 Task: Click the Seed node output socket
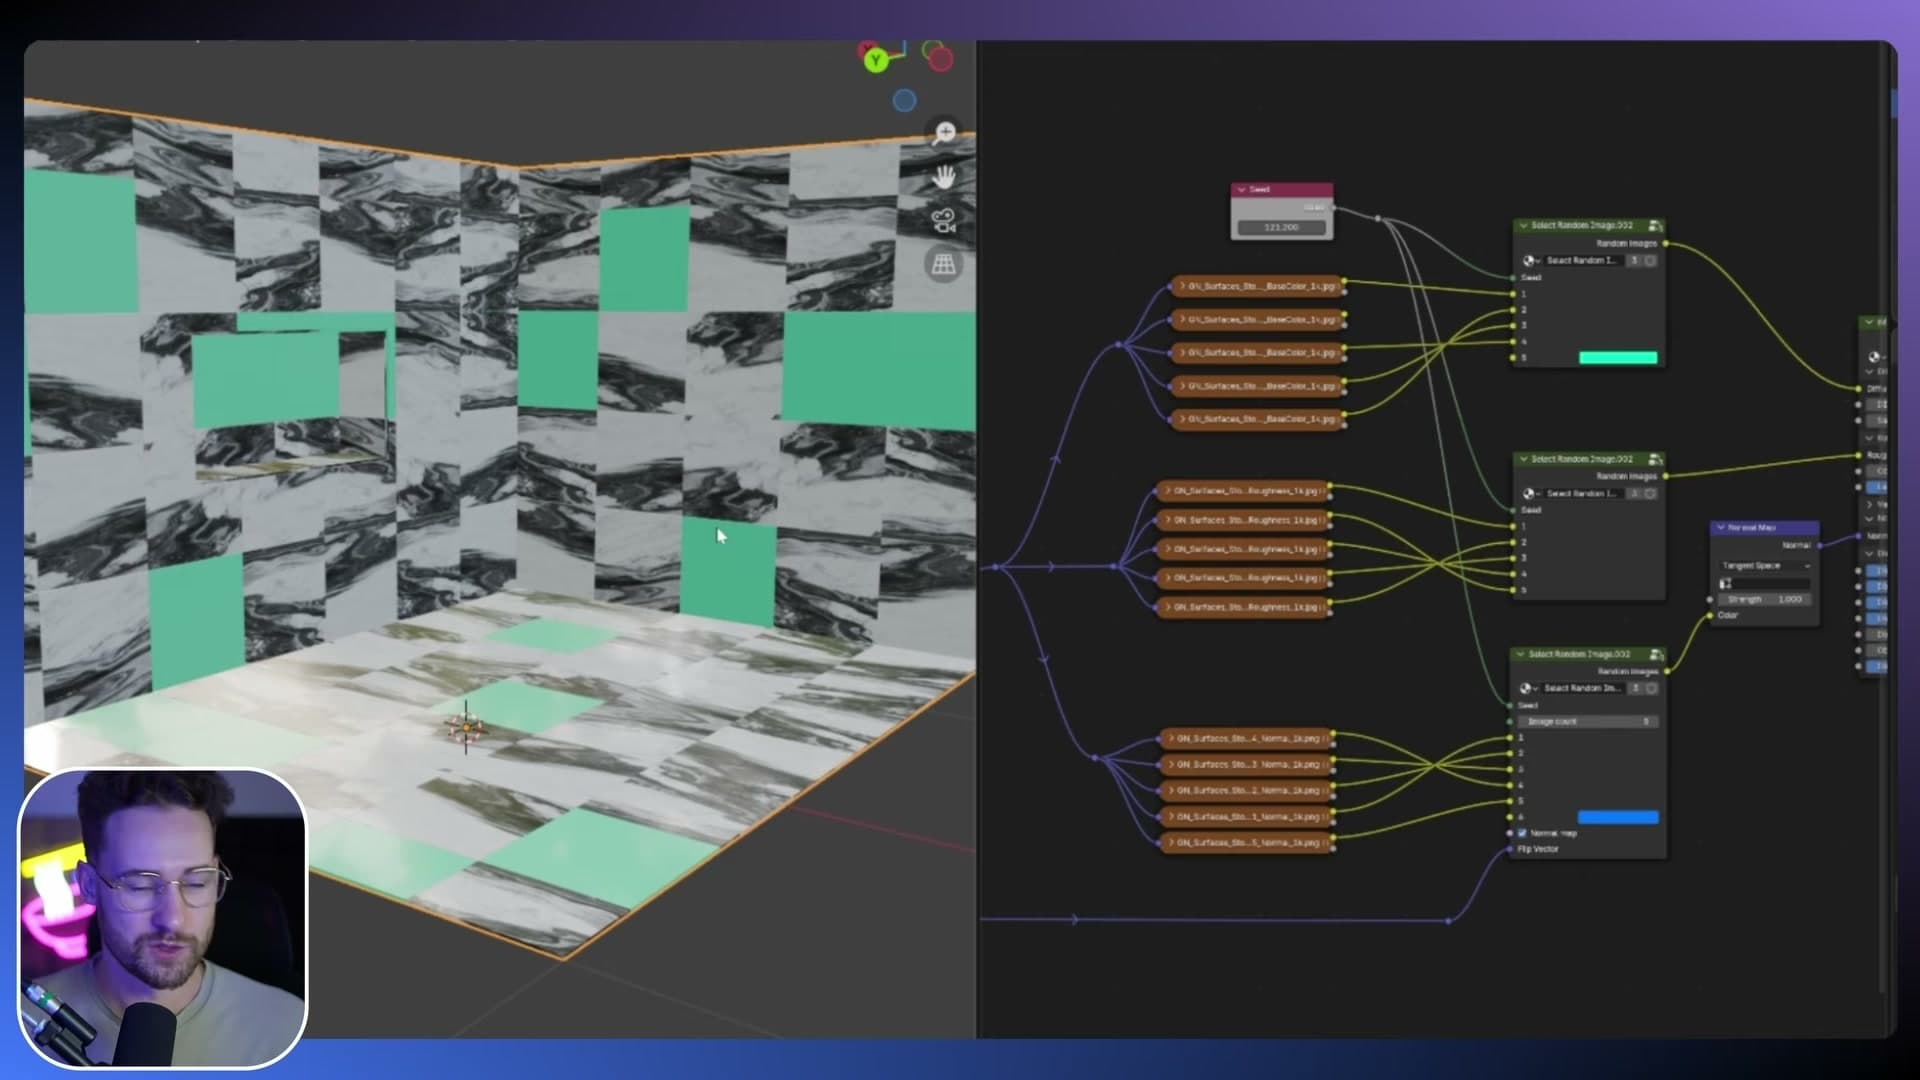click(1333, 208)
